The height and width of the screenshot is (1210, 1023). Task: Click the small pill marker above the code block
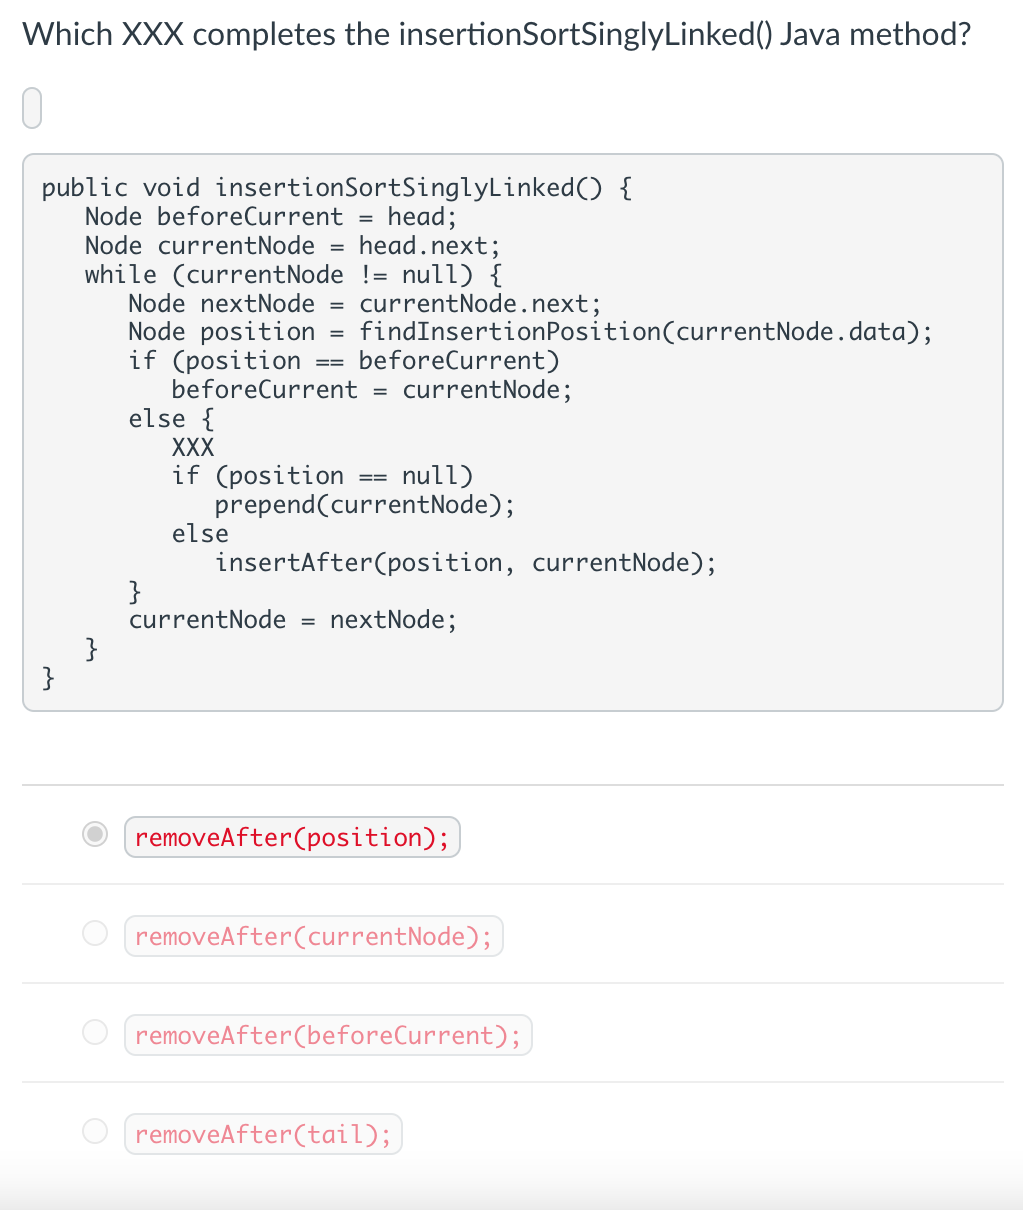click(31, 107)
